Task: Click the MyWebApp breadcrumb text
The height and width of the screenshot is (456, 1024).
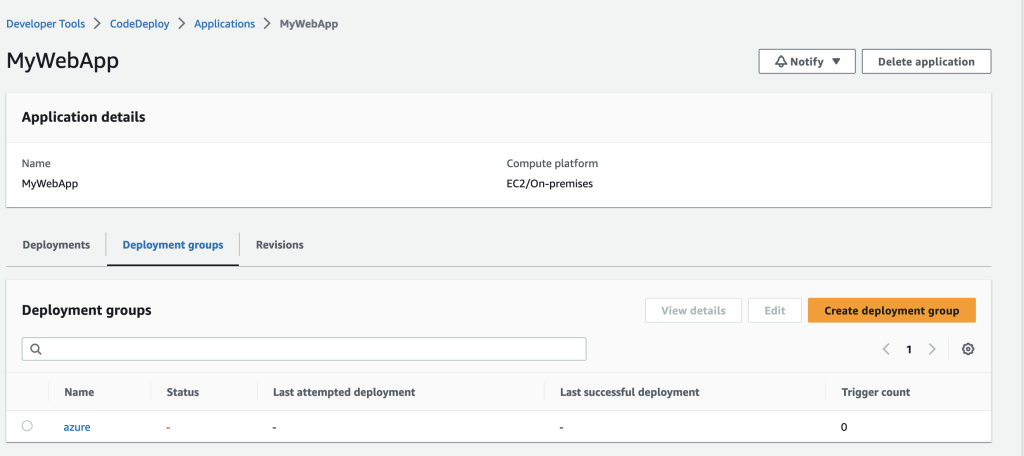Action: [309, 24]
